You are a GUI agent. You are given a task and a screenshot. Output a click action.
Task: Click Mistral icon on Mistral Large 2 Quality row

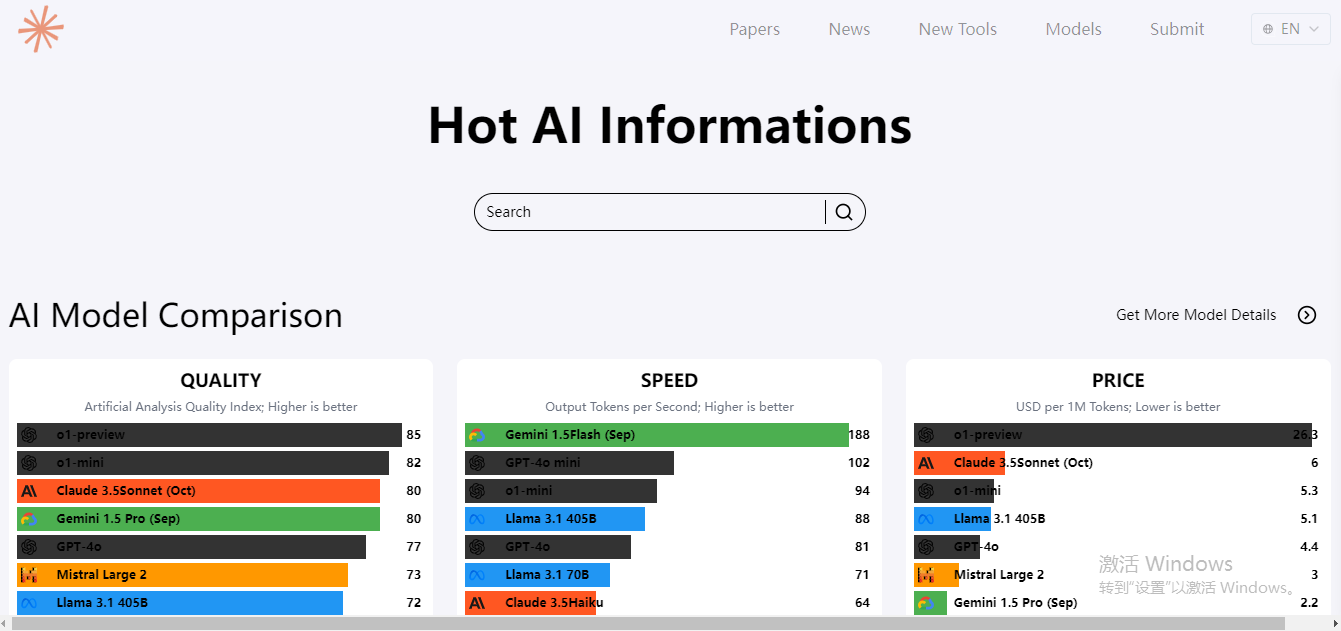[x=29, y=575]
